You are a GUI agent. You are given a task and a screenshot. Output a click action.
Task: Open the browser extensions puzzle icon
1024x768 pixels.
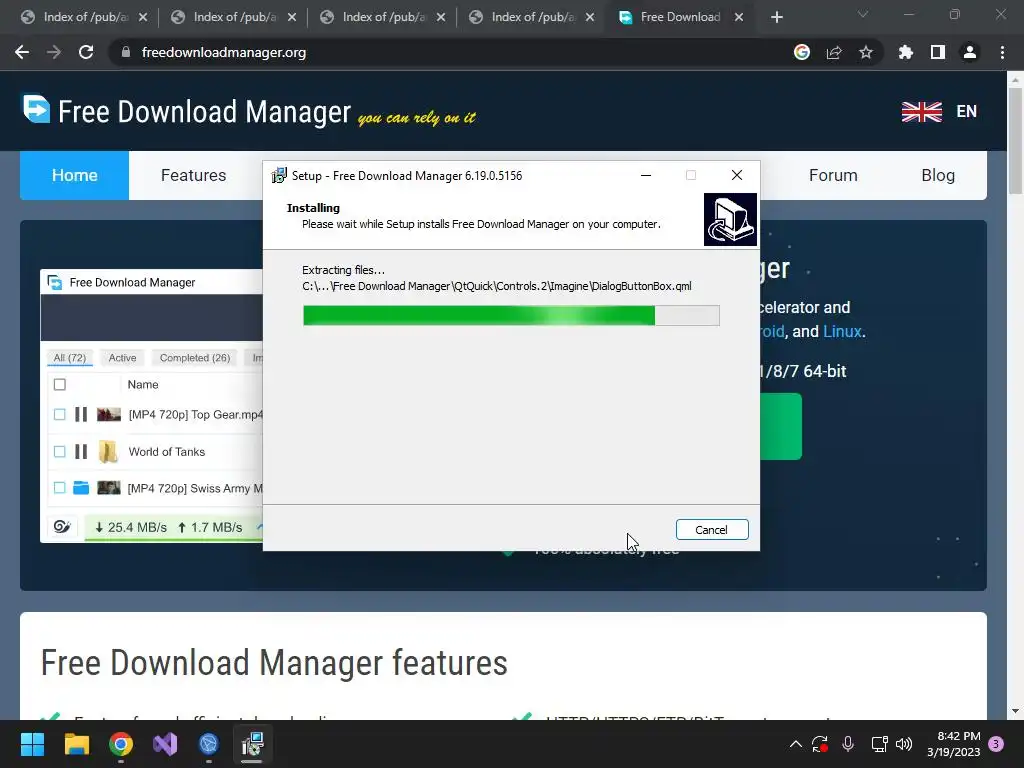[906, 52]
